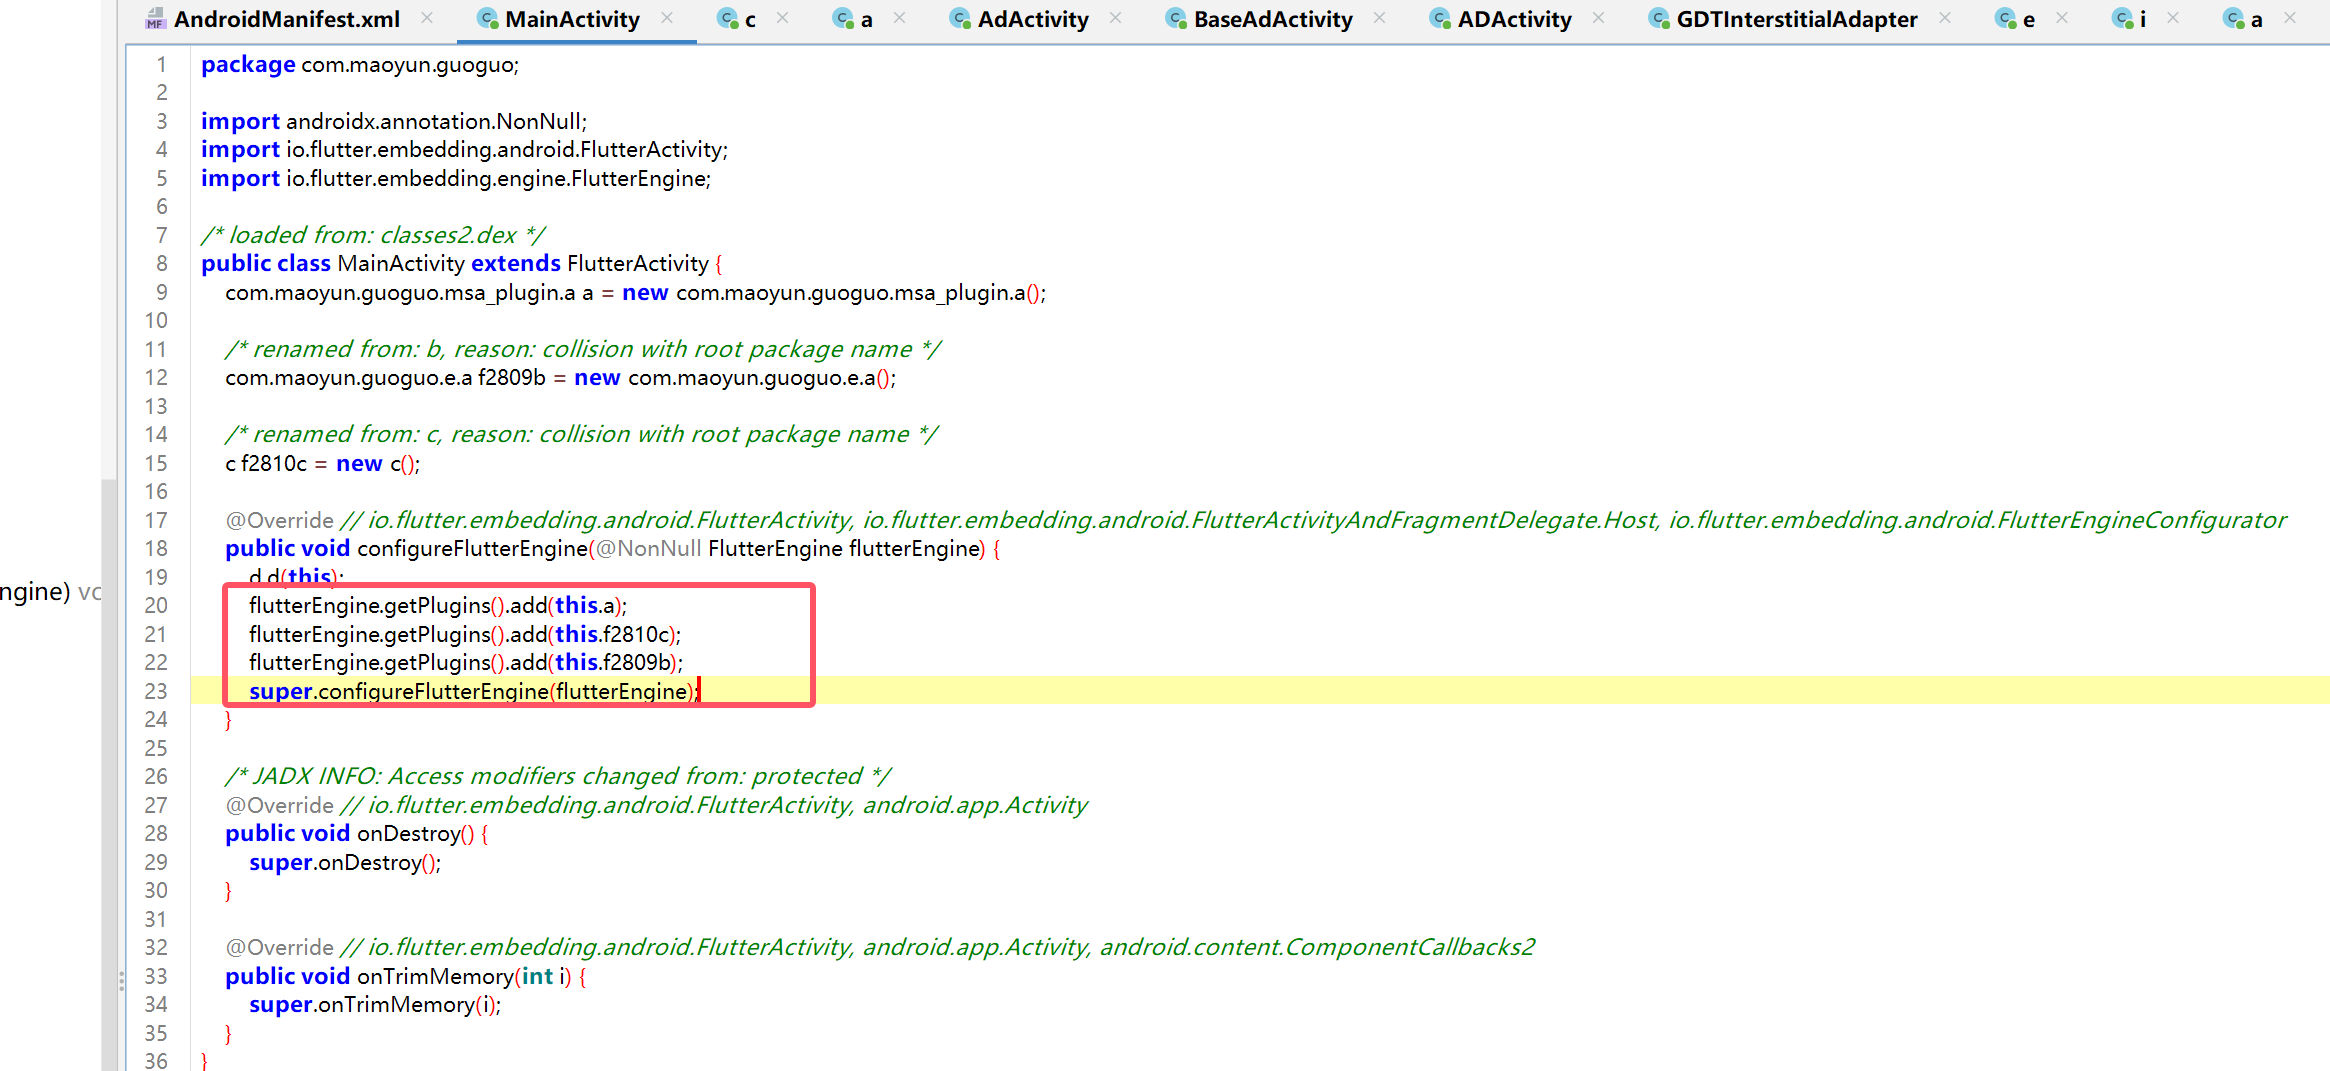Click line number 8 in the gutter
The image size is (2330, 1071).
(x=161, y=264)
